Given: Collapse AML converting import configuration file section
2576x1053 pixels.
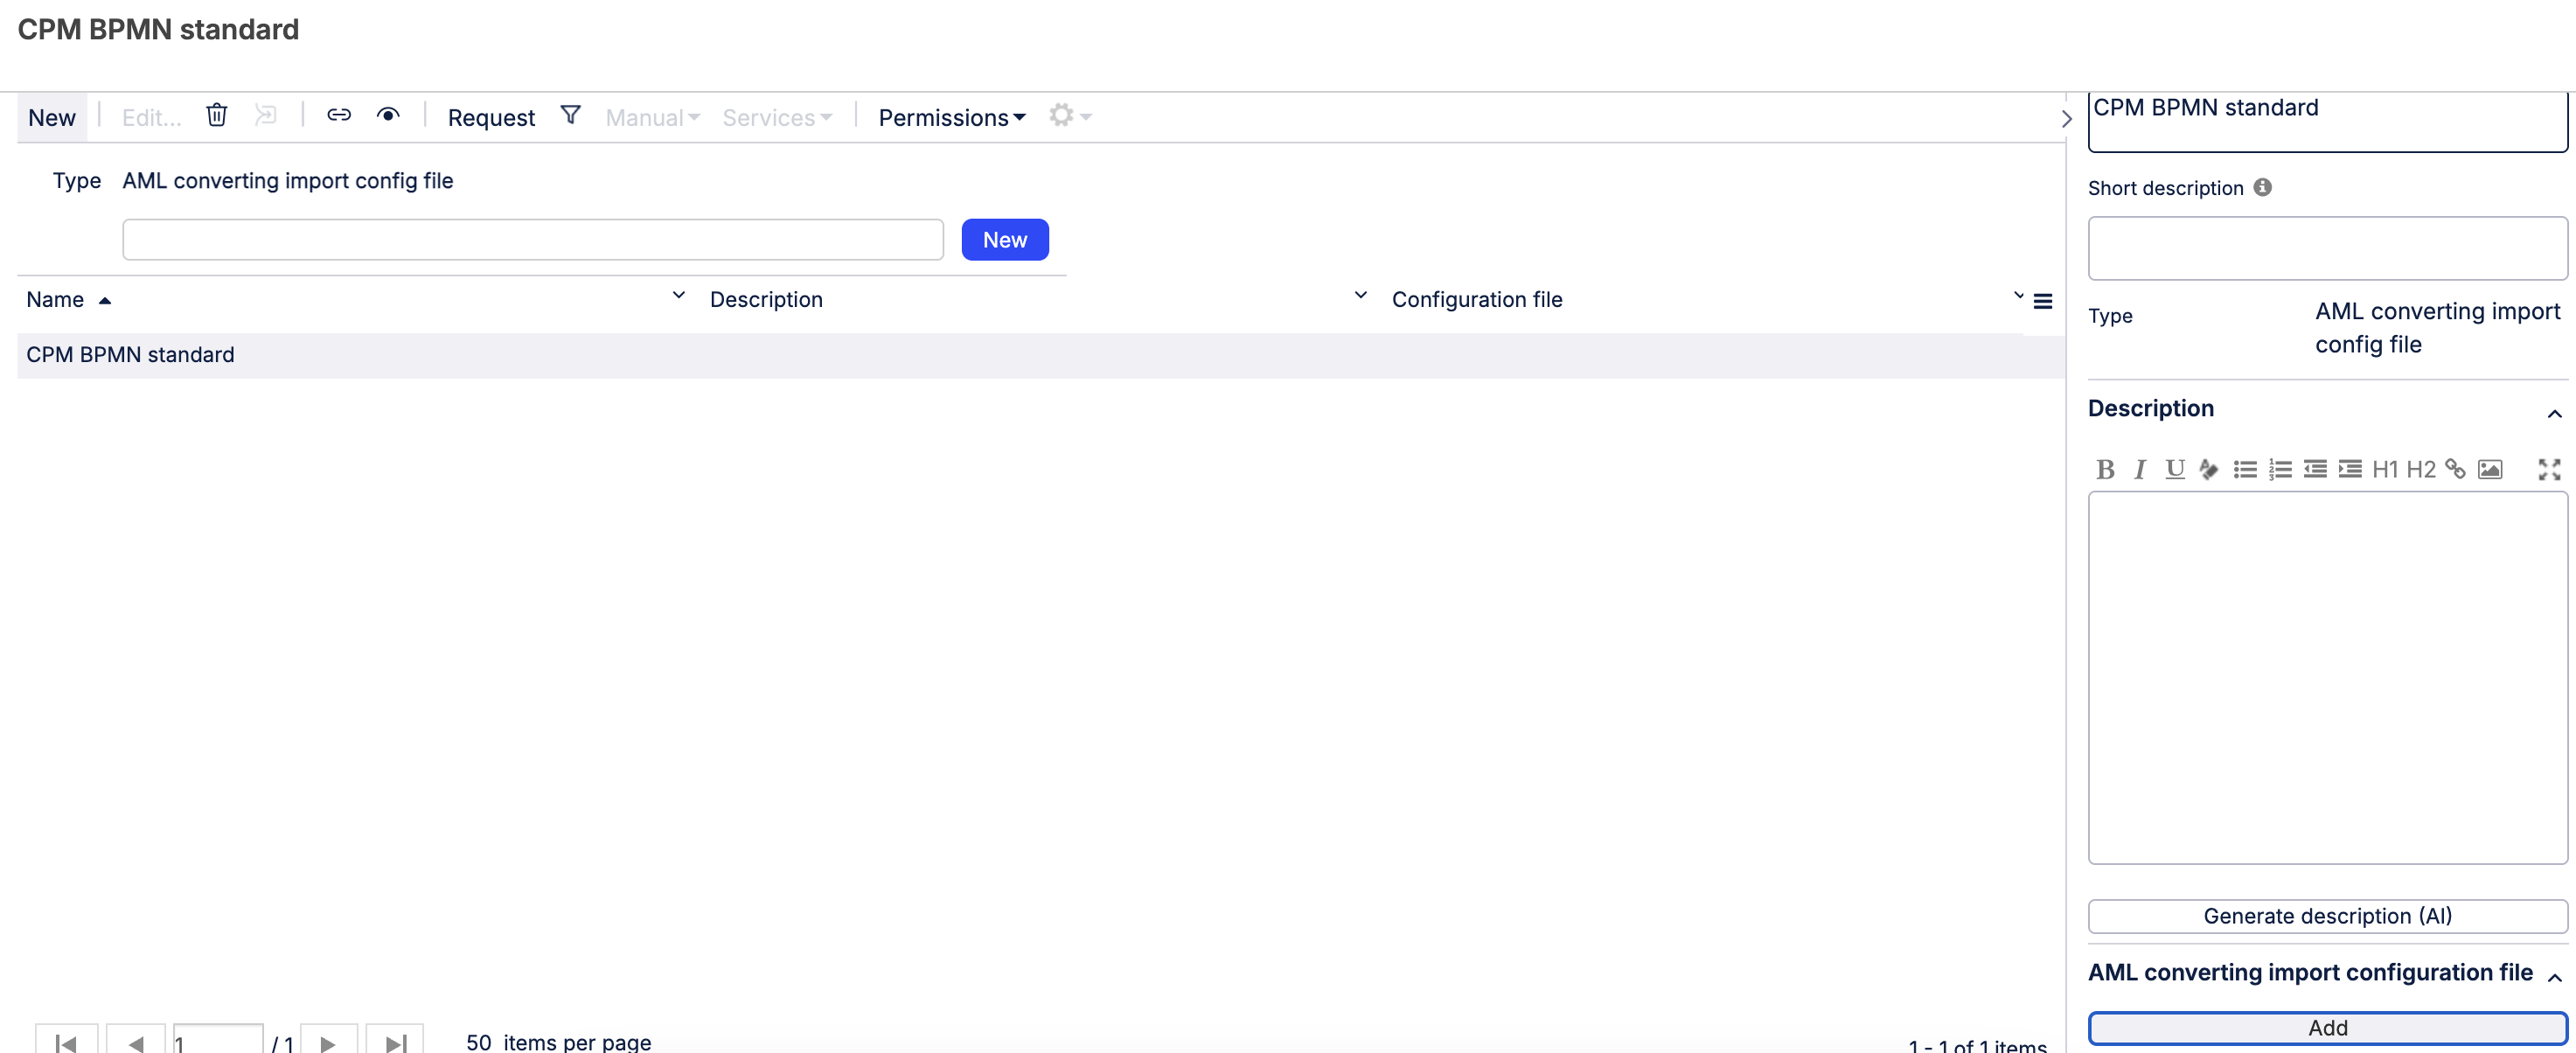Looking at the screenshot, I should pos(2554,977).
